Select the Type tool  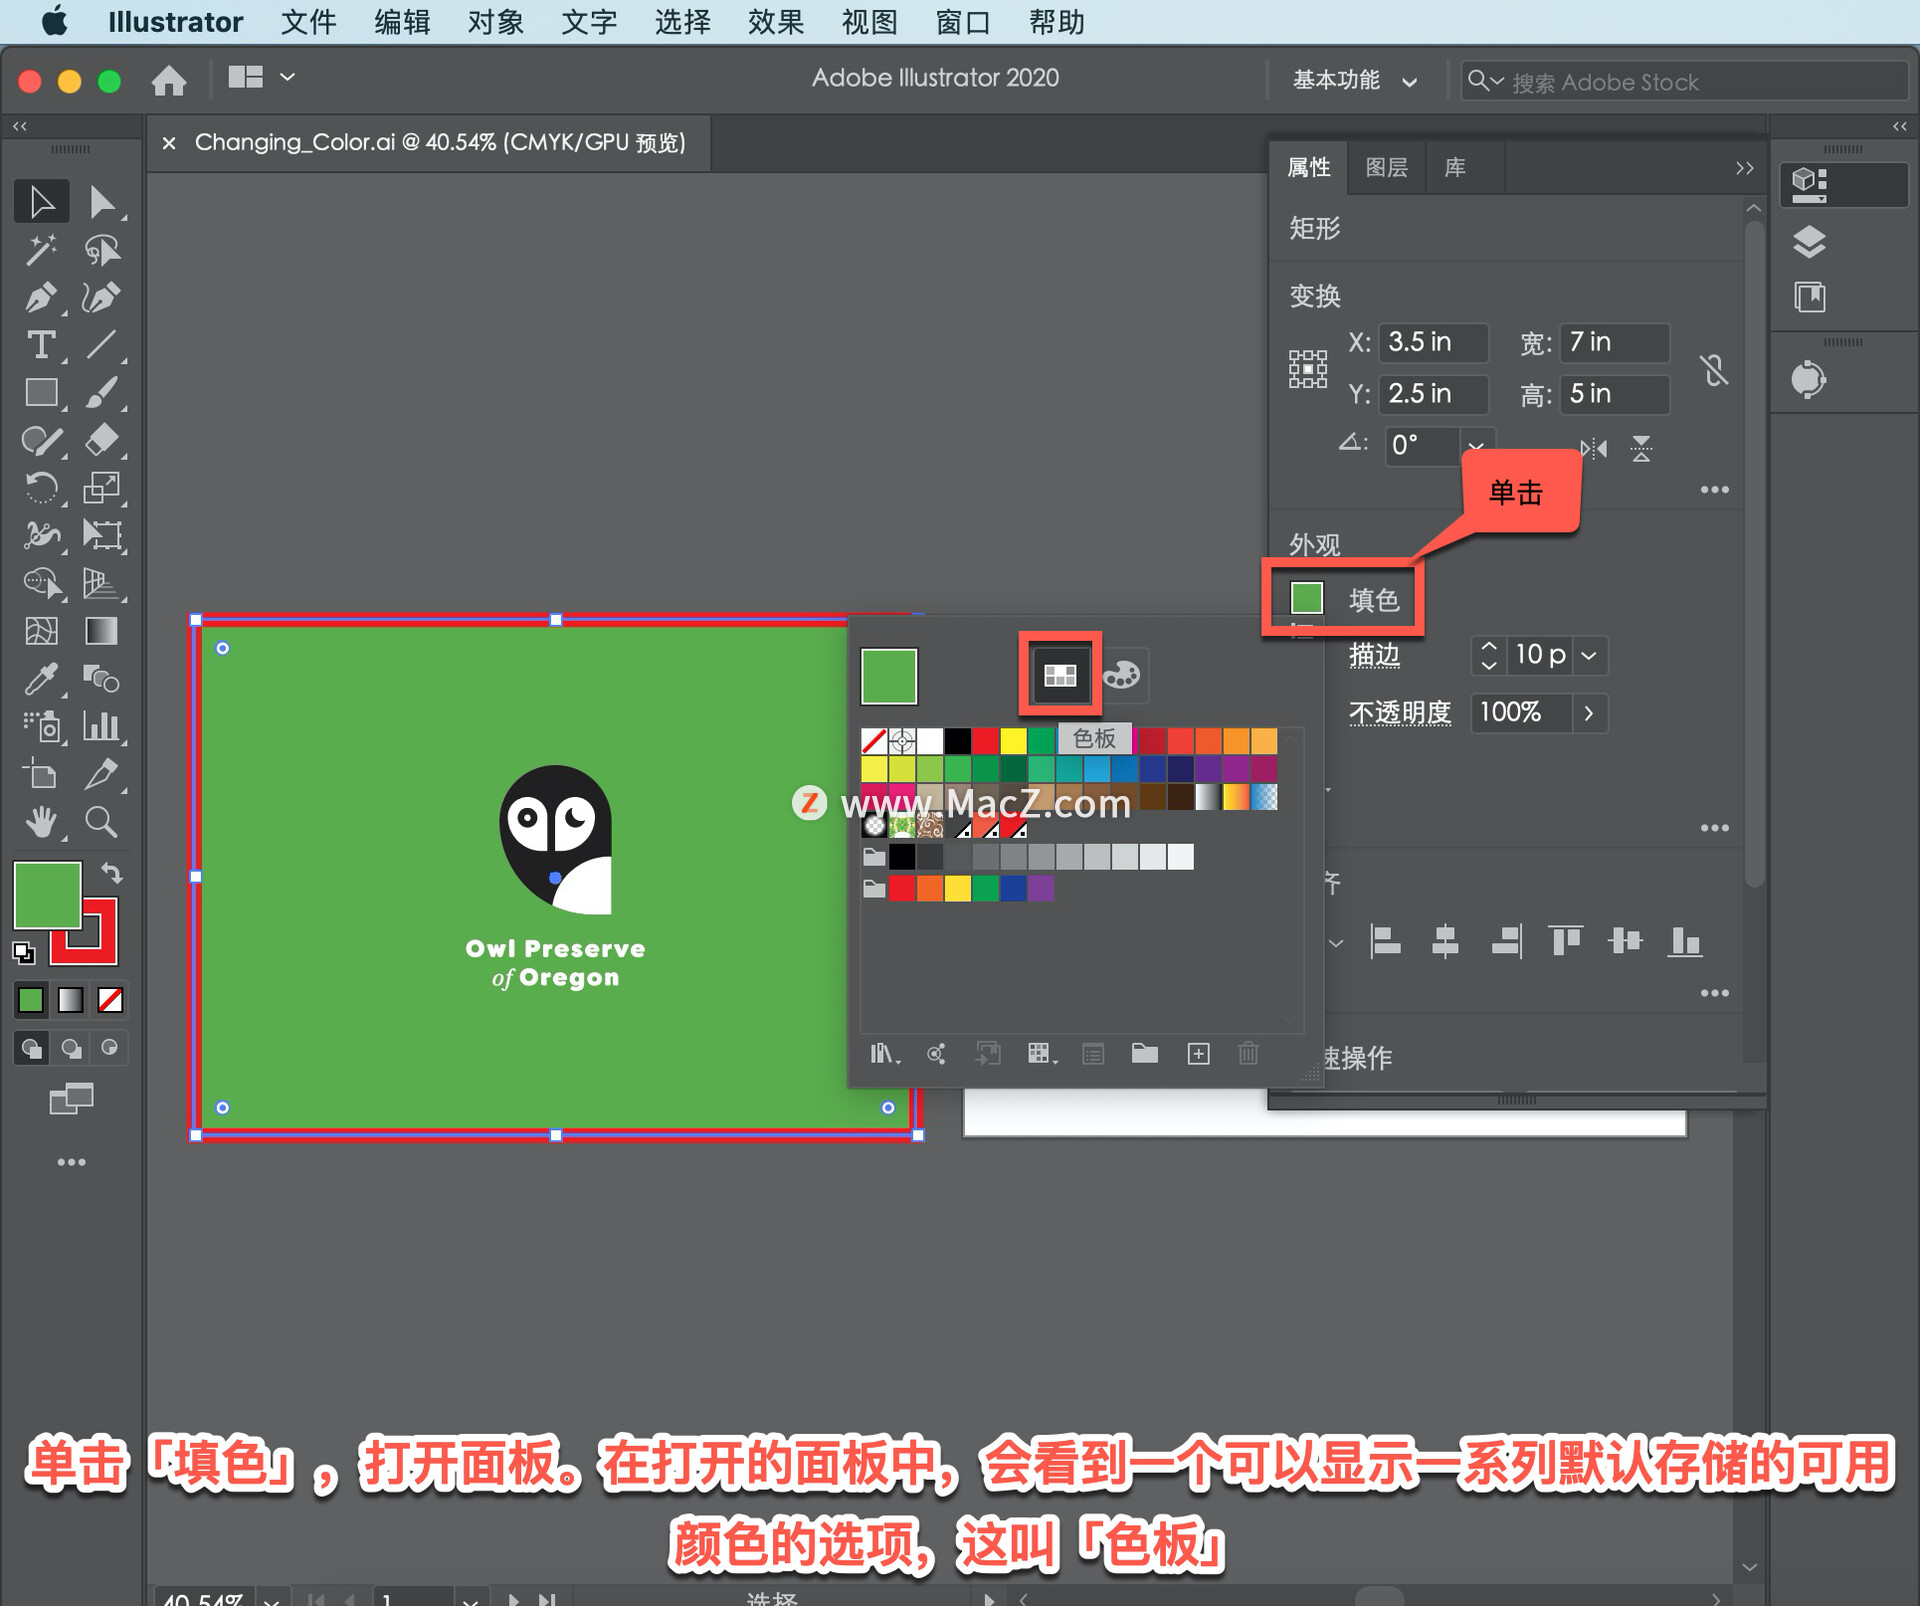coord(40,345)
